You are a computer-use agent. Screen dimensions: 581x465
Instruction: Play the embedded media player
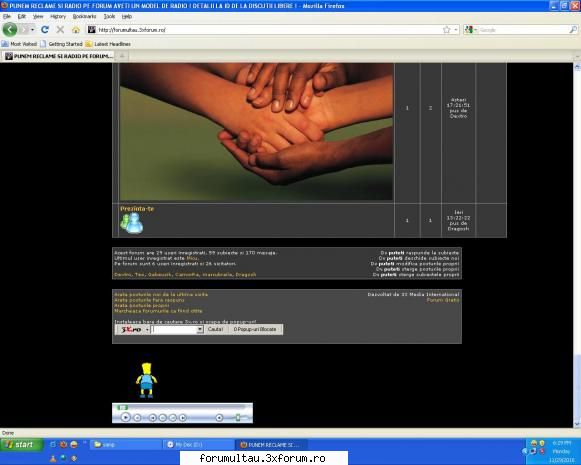[x=126, y=417]
